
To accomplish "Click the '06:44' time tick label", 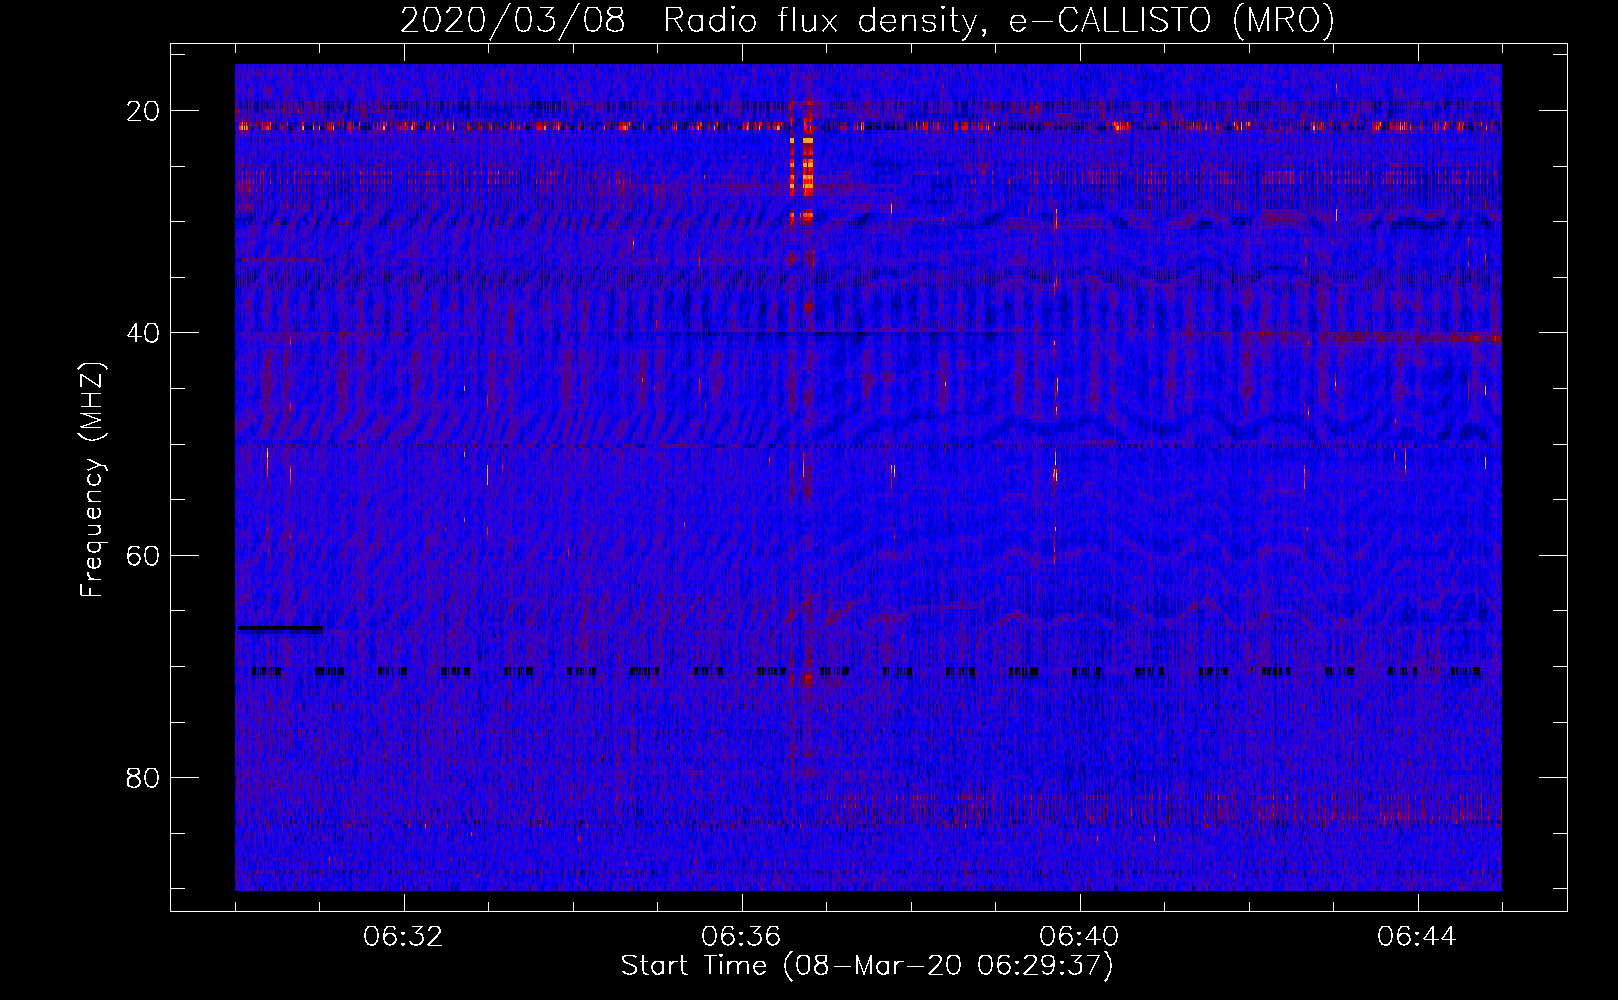I will coord(1418,937).
